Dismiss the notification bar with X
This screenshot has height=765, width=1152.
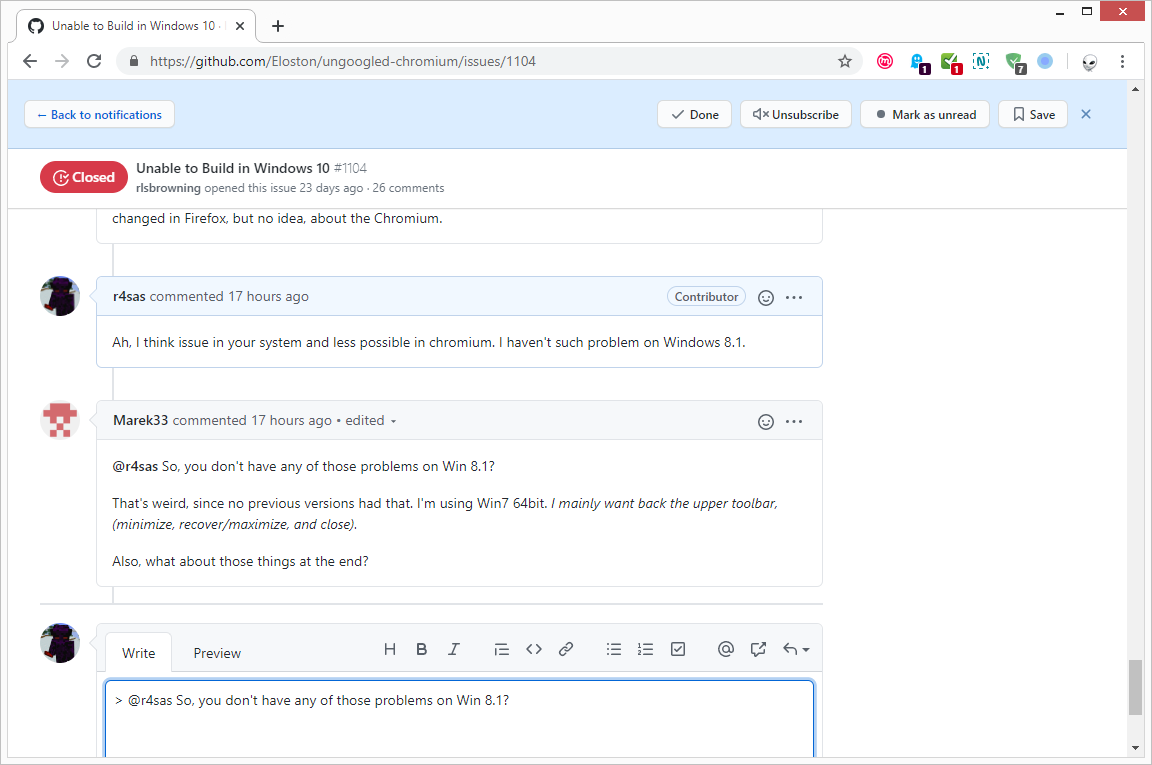pos(1086,114)
